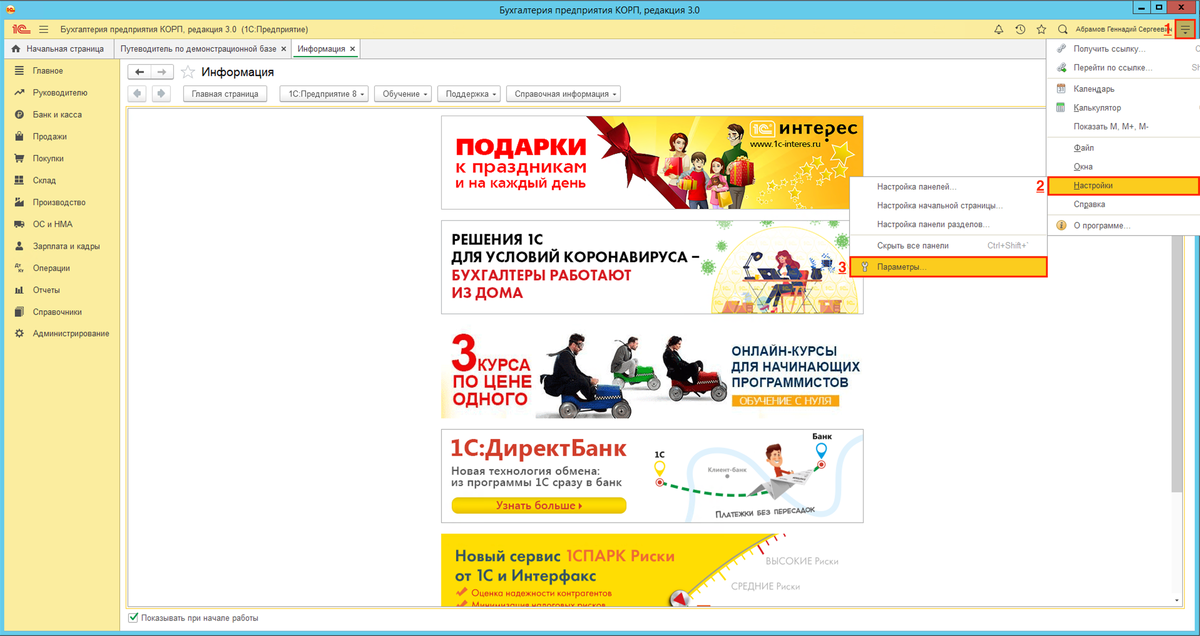Open the history clock icon

click(x=1020, y=30)
